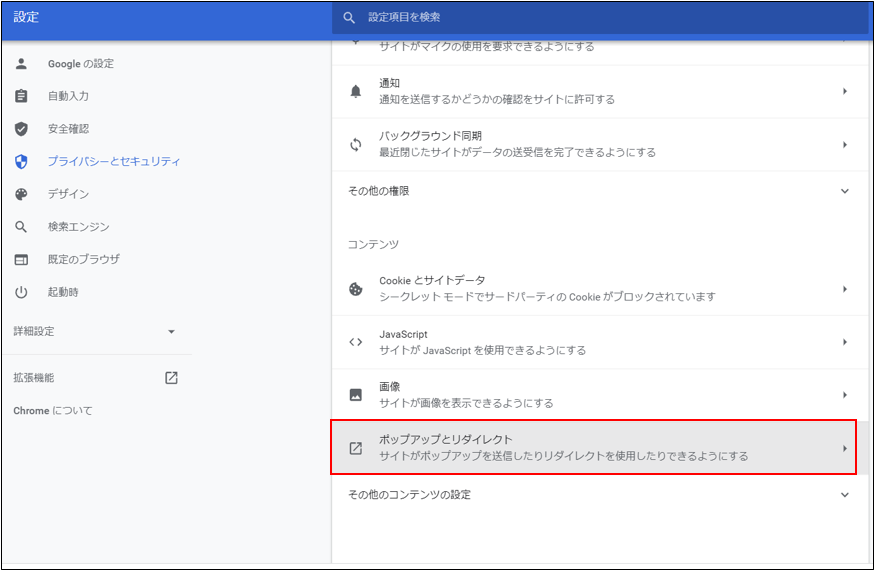Click the palette icon for デザイン

coord(21,194)
